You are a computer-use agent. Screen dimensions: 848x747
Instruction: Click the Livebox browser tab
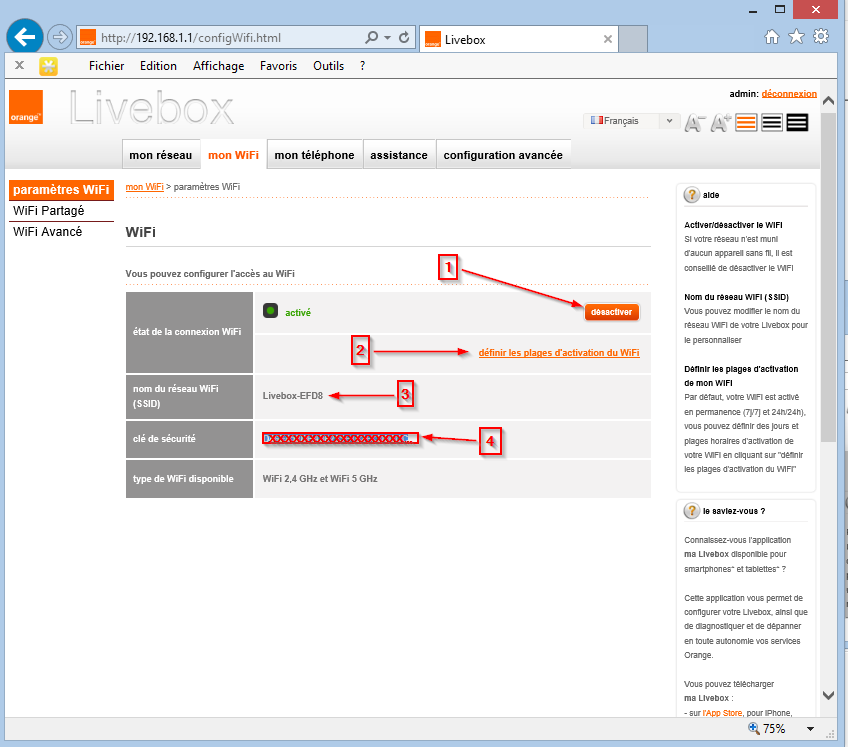coord(519,39)
